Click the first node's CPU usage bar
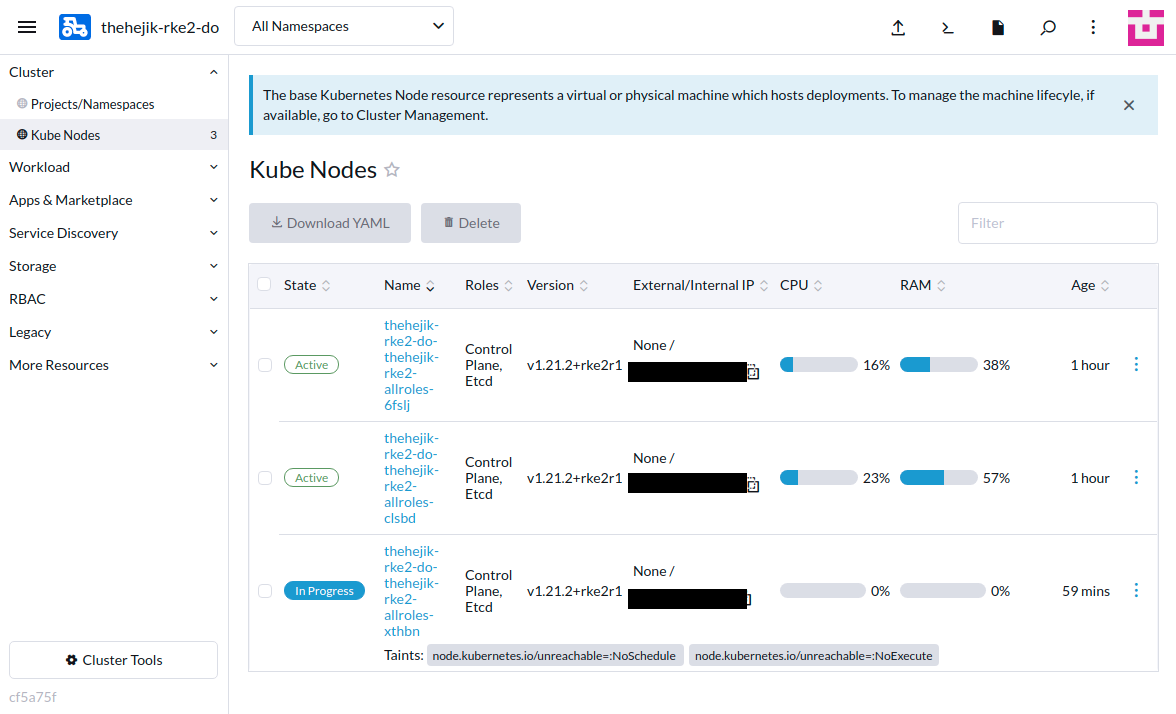 (818, 364)
